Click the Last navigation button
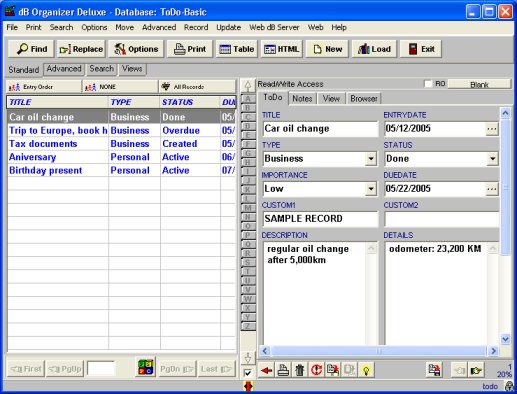517x394 pixels. tap(216, 369)
